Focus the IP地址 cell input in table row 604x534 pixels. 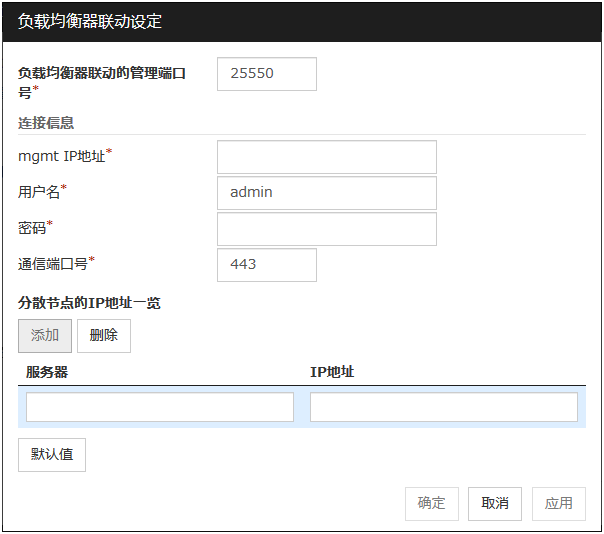pyautogui.click(x=443, y=407)
